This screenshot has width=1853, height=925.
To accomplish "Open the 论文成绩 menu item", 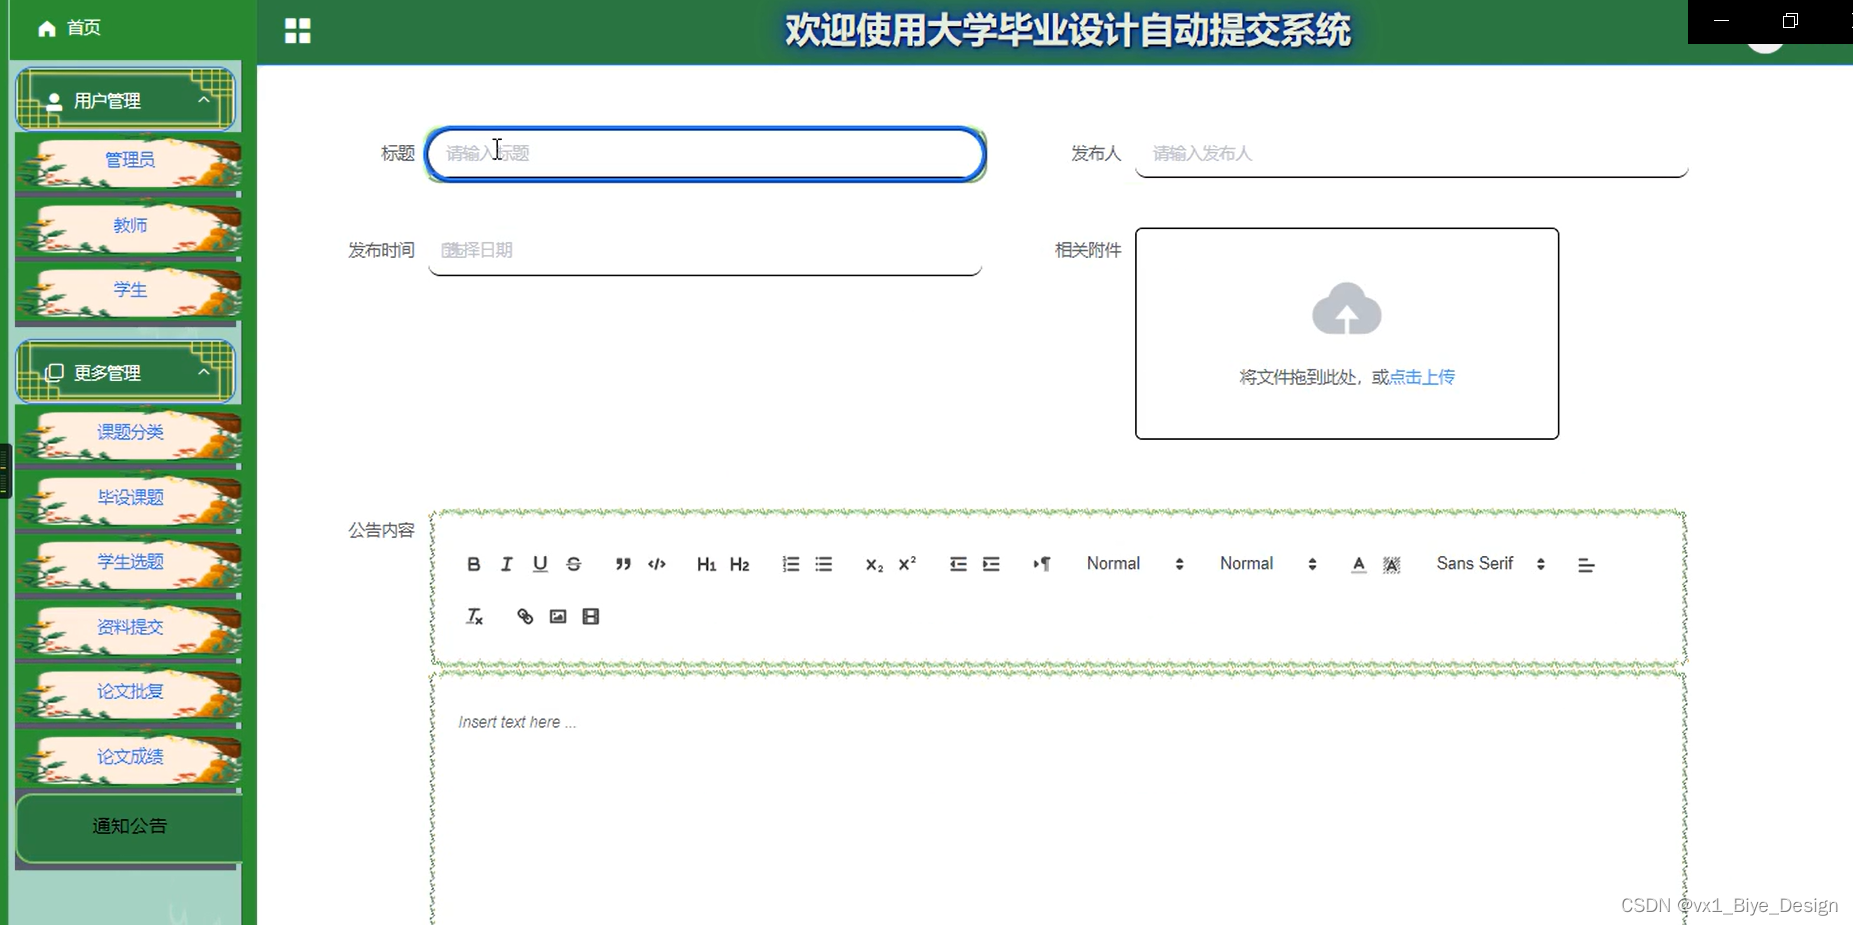I will click(x=129, y=757).
